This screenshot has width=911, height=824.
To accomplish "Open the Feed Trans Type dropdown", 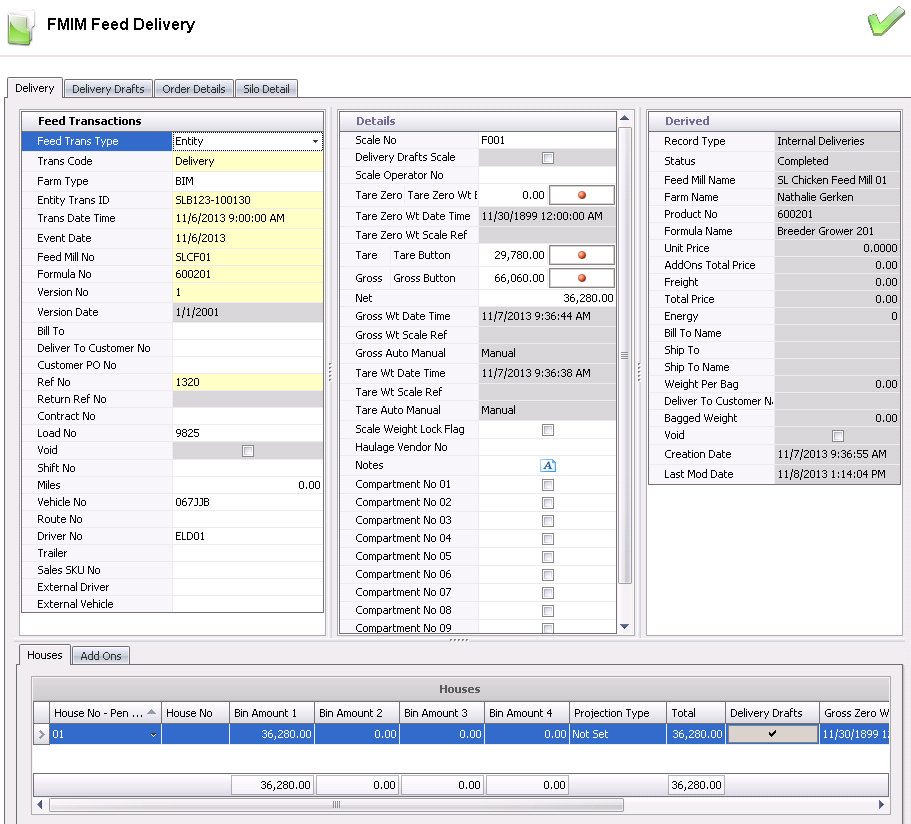I will [x=317, y=141].
